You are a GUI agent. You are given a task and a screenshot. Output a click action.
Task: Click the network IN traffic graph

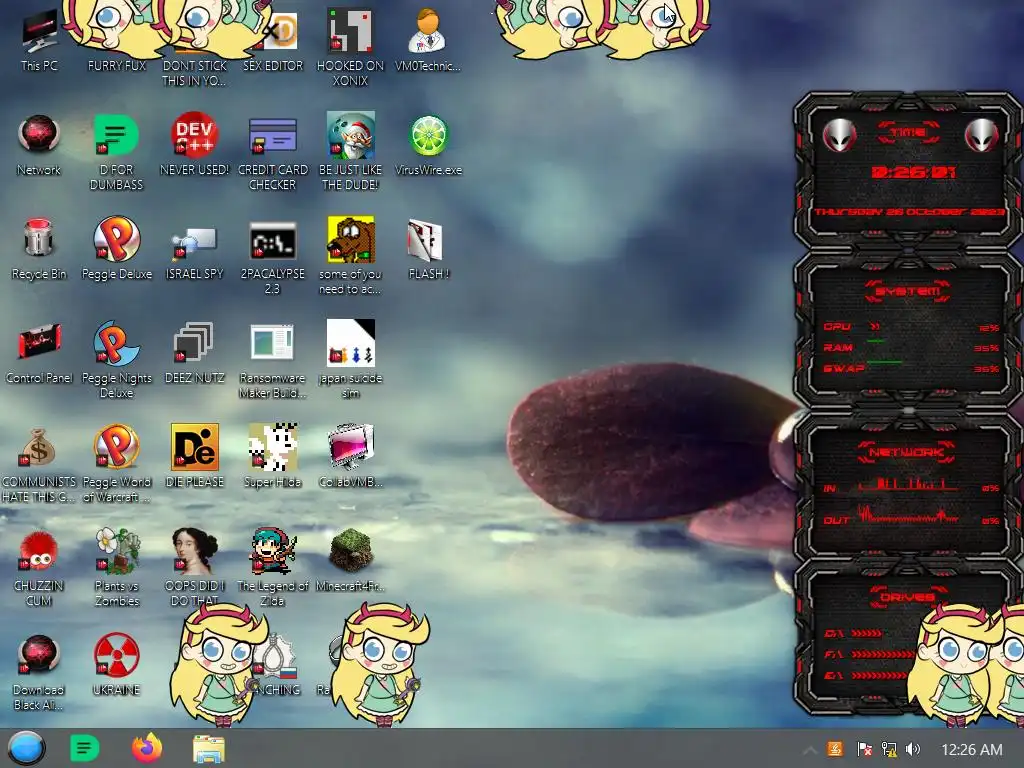[908, 484]
